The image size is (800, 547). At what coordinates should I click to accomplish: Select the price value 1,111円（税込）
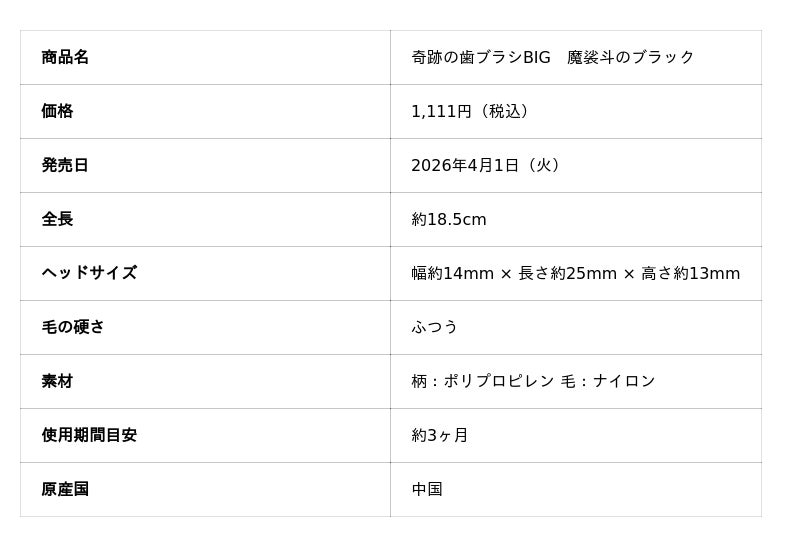click(473, 112)
